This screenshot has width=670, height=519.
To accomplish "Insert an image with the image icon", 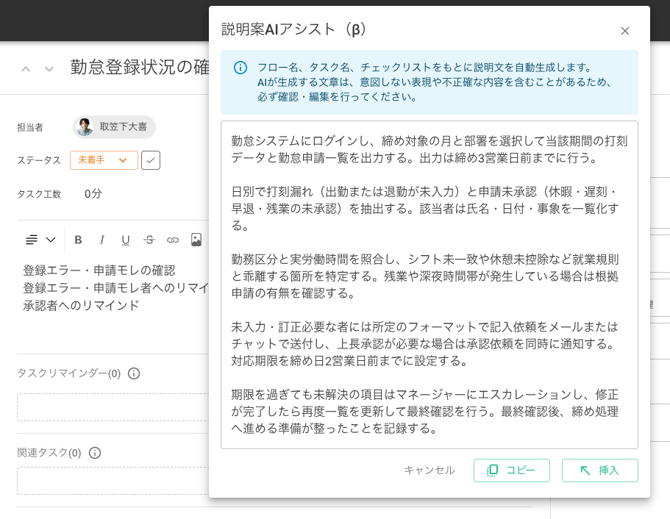I will 196,240.
